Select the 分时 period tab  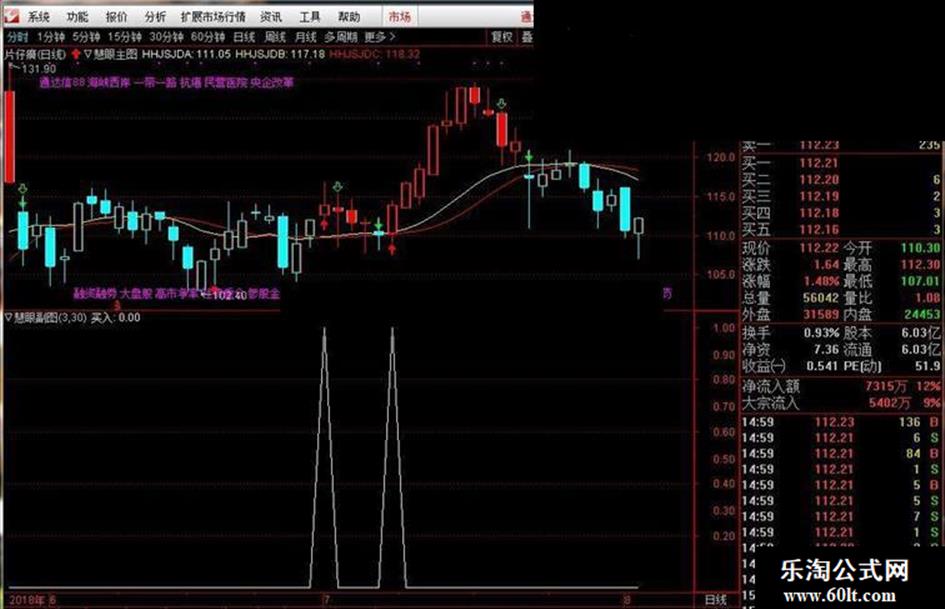pyautogui.click(x=17, y=37)
